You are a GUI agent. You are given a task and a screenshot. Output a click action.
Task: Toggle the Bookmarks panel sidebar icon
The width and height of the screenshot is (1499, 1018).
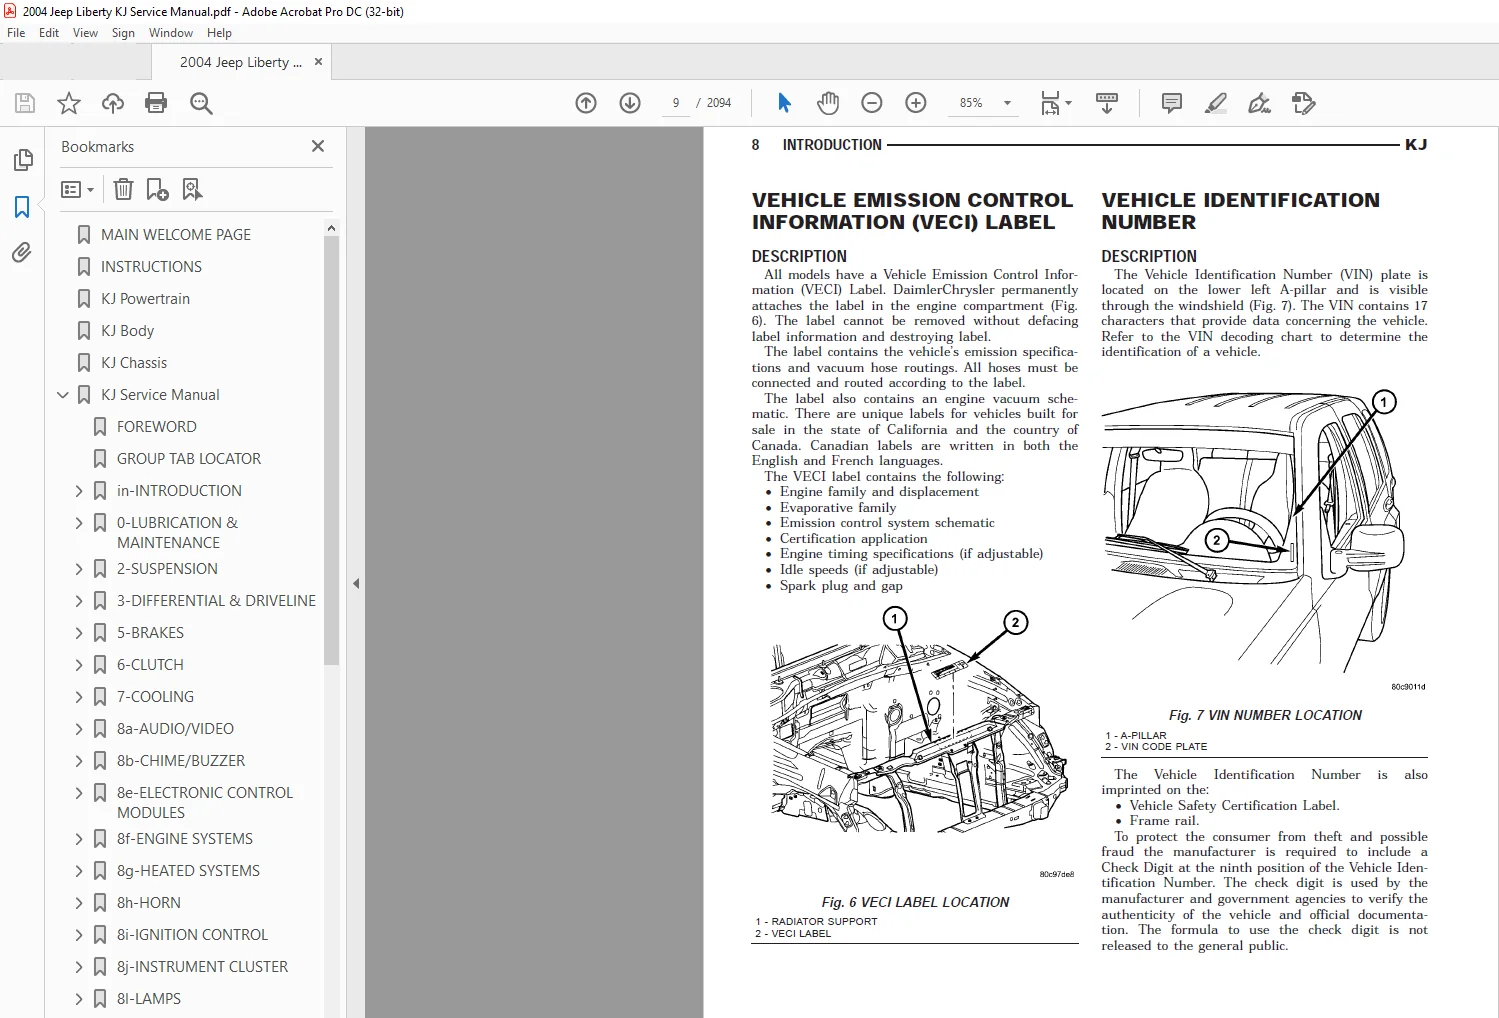point(22,207)
